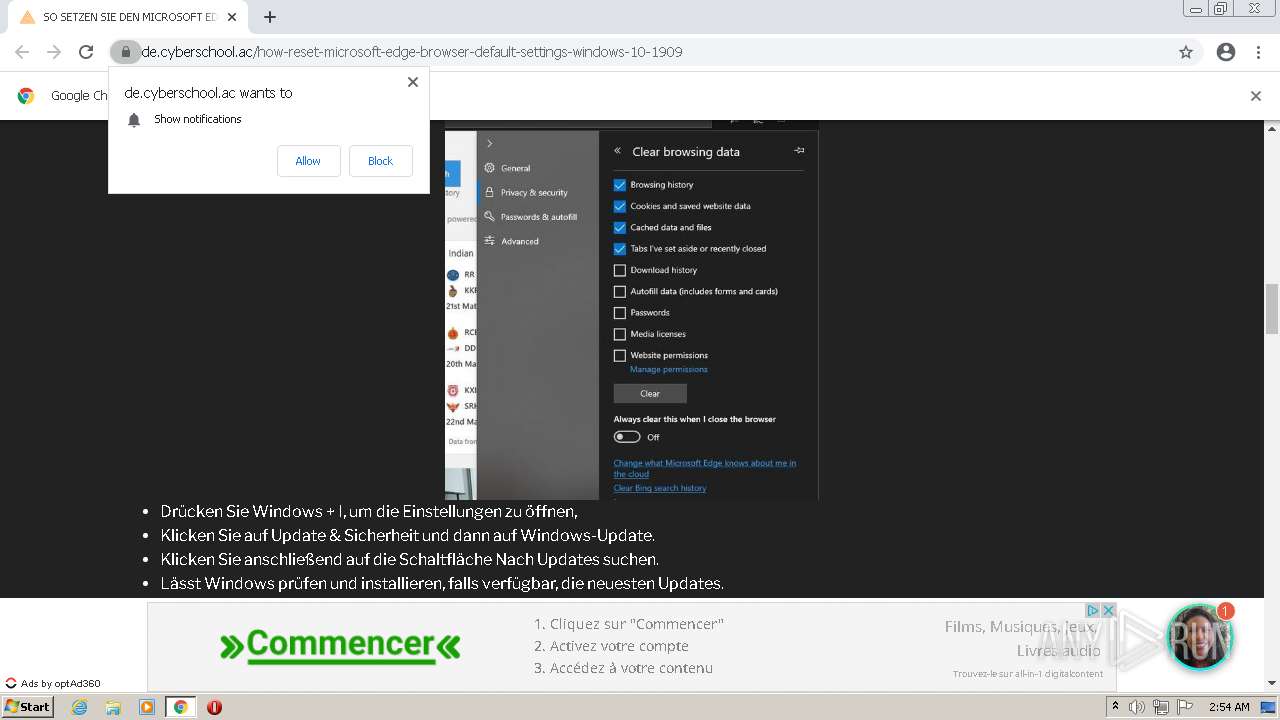1280x720 pixels.
Task: Open a new browser tab
Action: coord(270,17)
